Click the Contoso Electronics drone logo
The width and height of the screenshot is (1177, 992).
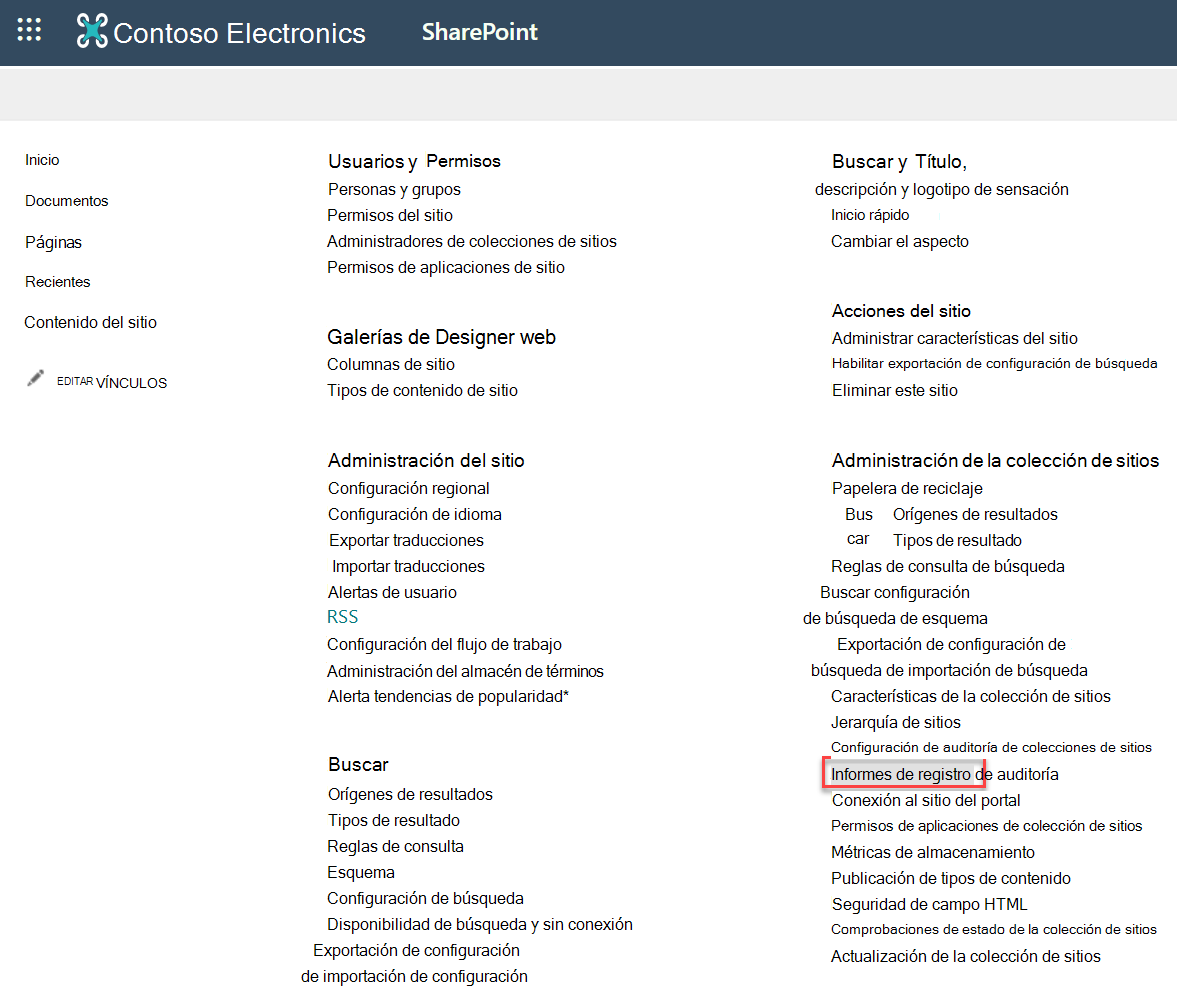tap(92, 32)
